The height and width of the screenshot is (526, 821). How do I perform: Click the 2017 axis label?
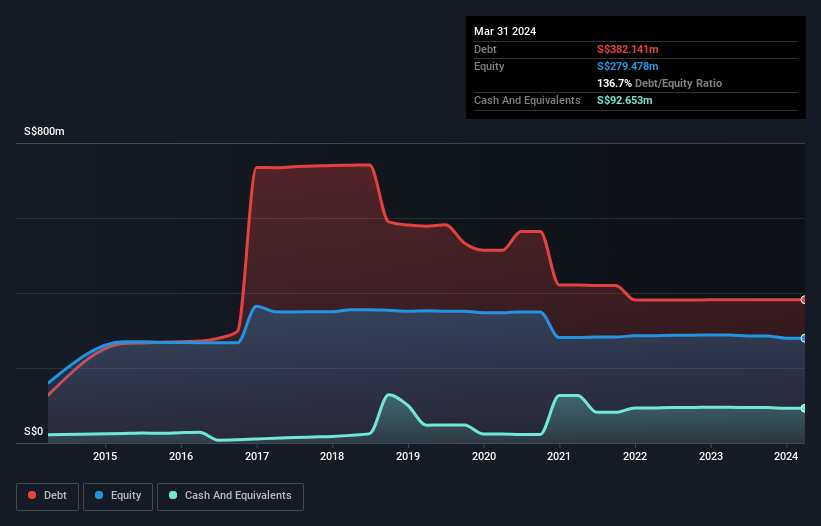pyautogui.click(x=257, y=456)
